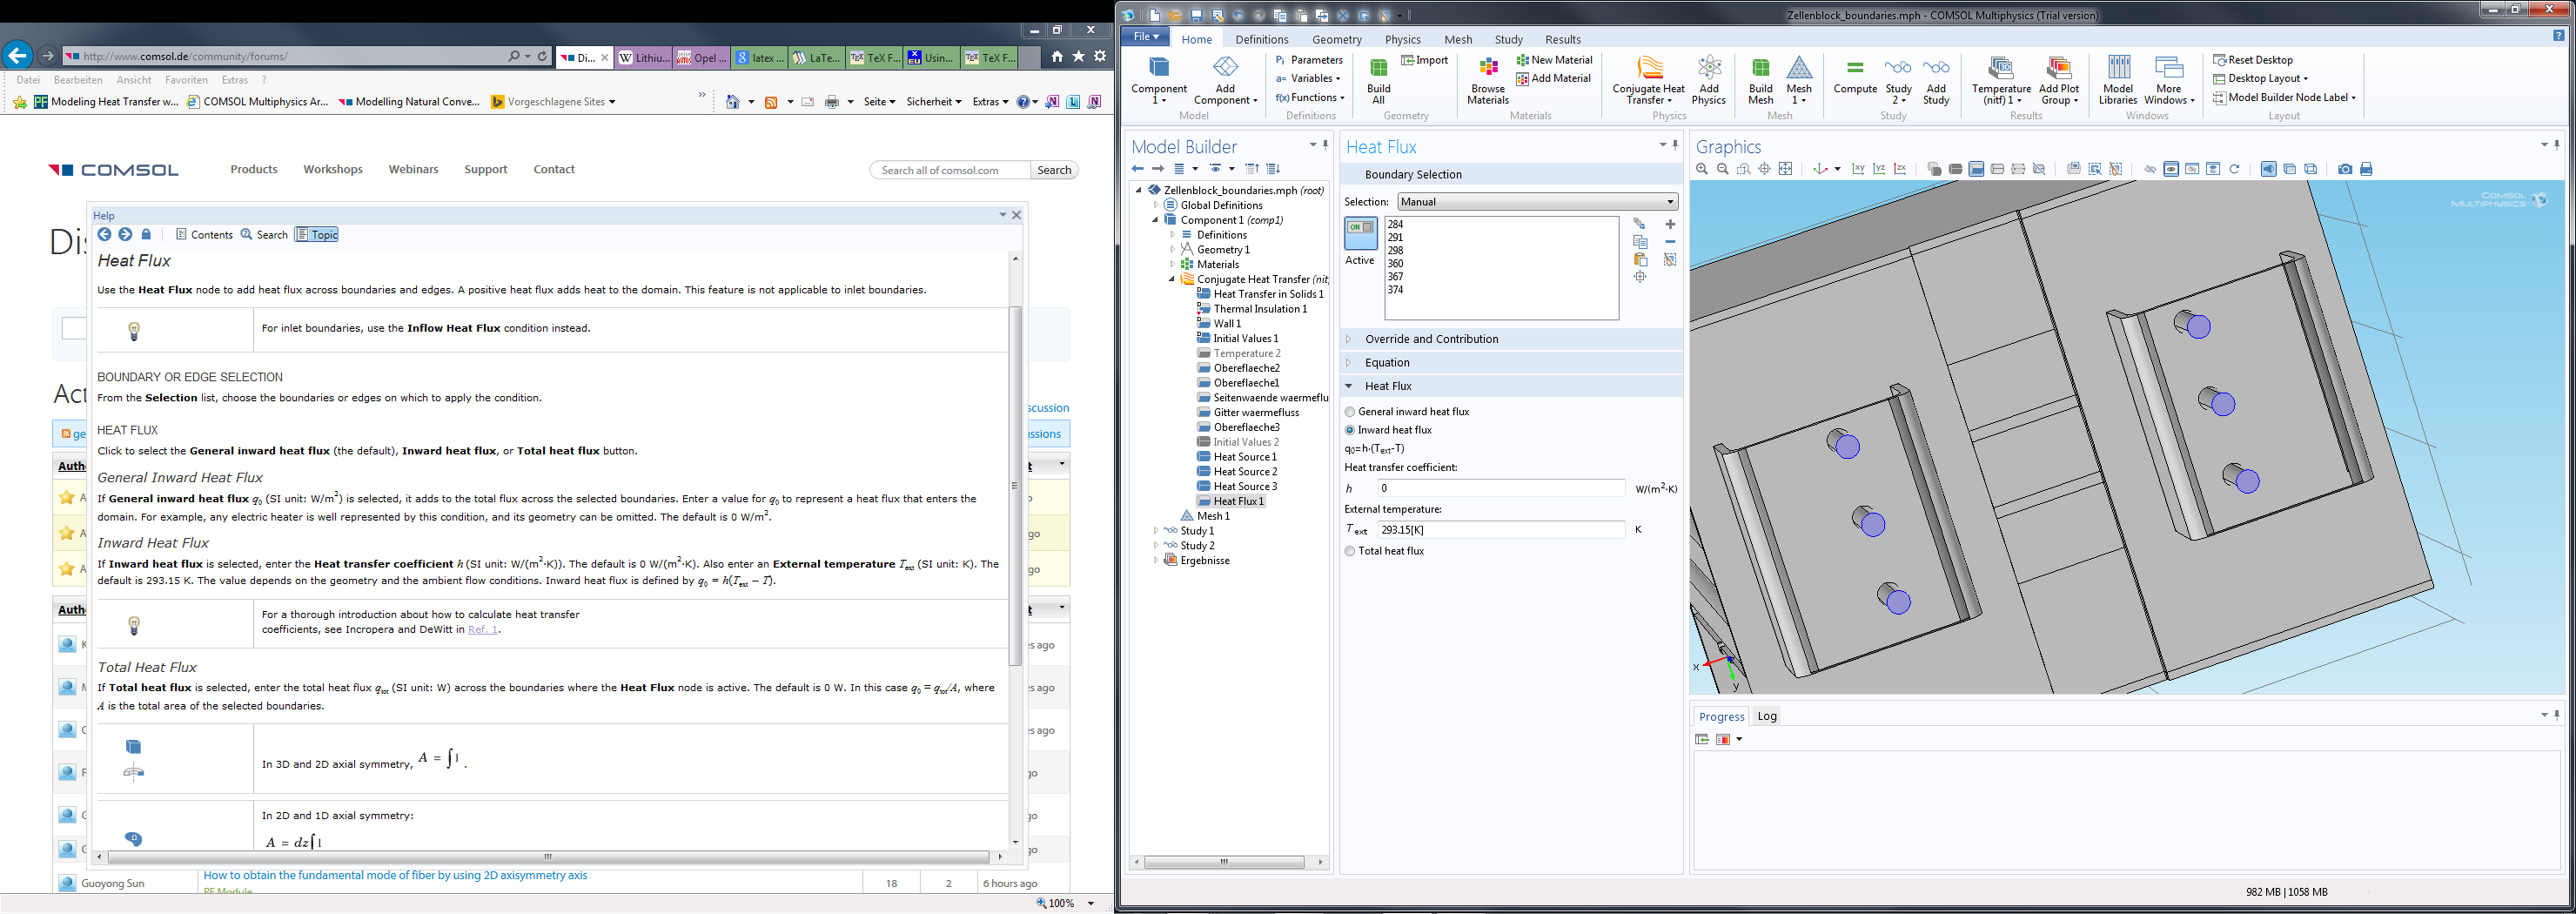Image resolution: width=2576 pixels, height=914 pixels.
Task: Reset hiding with the circular arrow icon
Action: click(2234, 169)
